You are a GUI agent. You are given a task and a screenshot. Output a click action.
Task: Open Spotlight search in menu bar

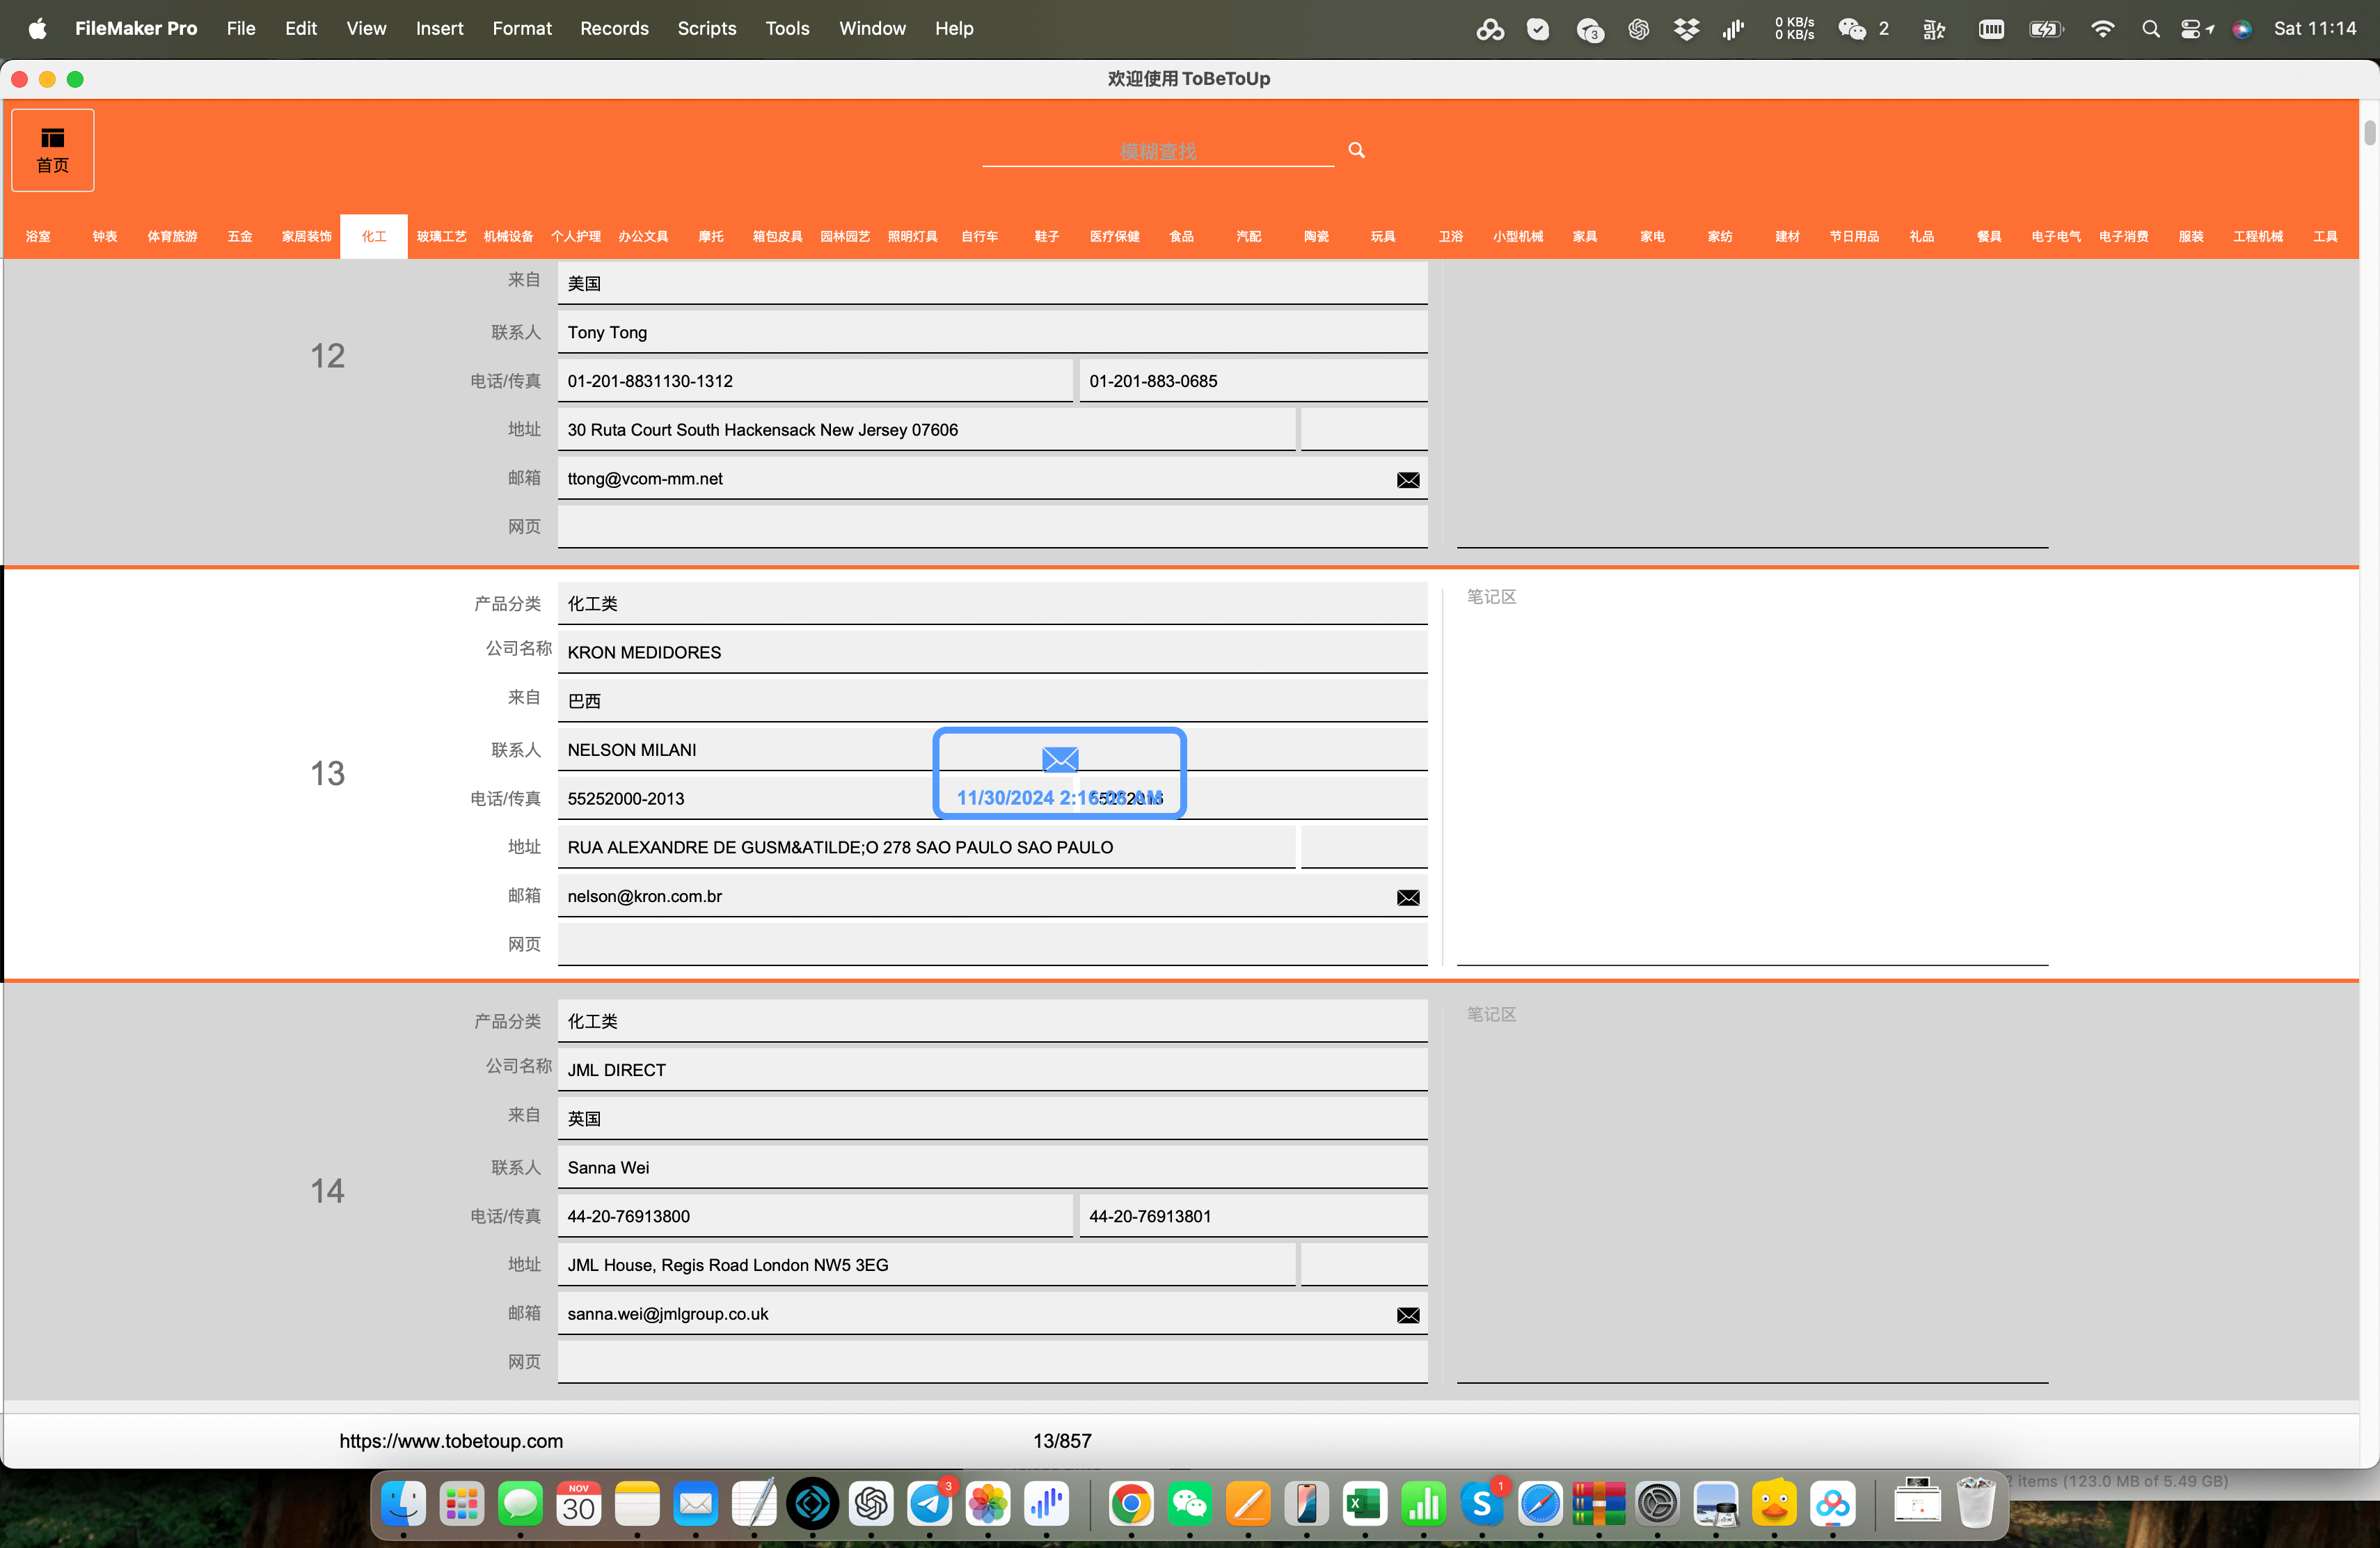click(2151, 29)
